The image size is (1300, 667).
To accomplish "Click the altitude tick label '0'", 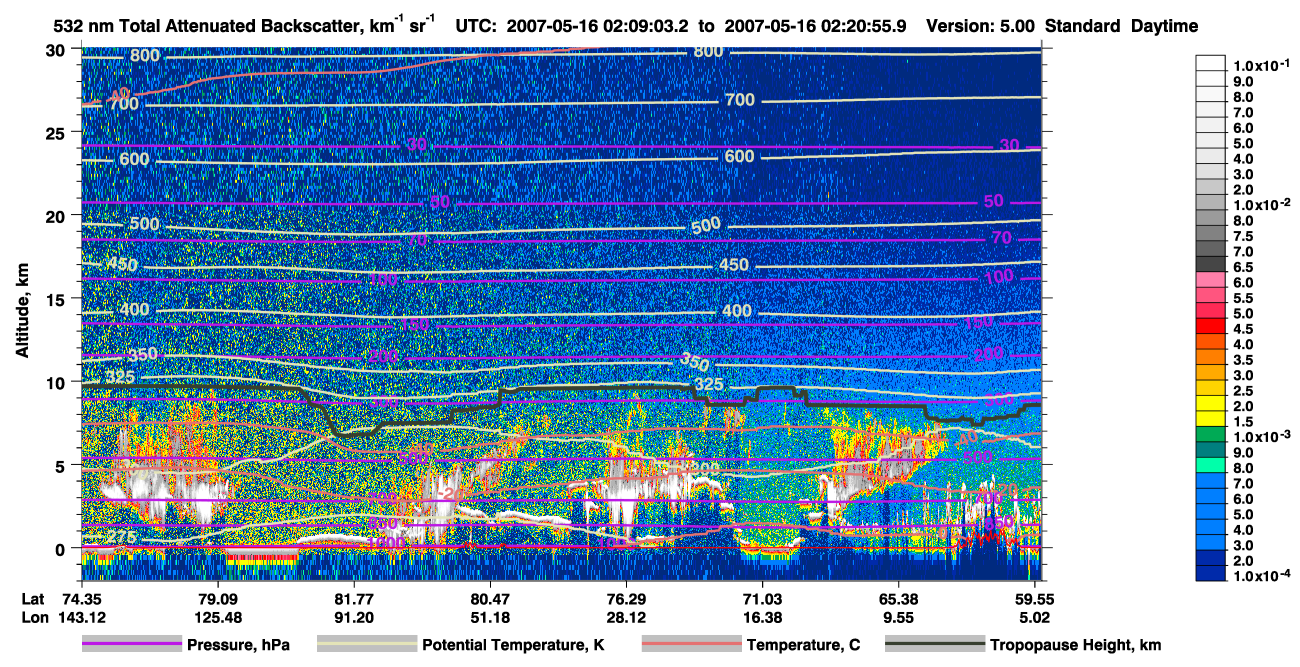I will pyautogui.click(x=62, y=548).
